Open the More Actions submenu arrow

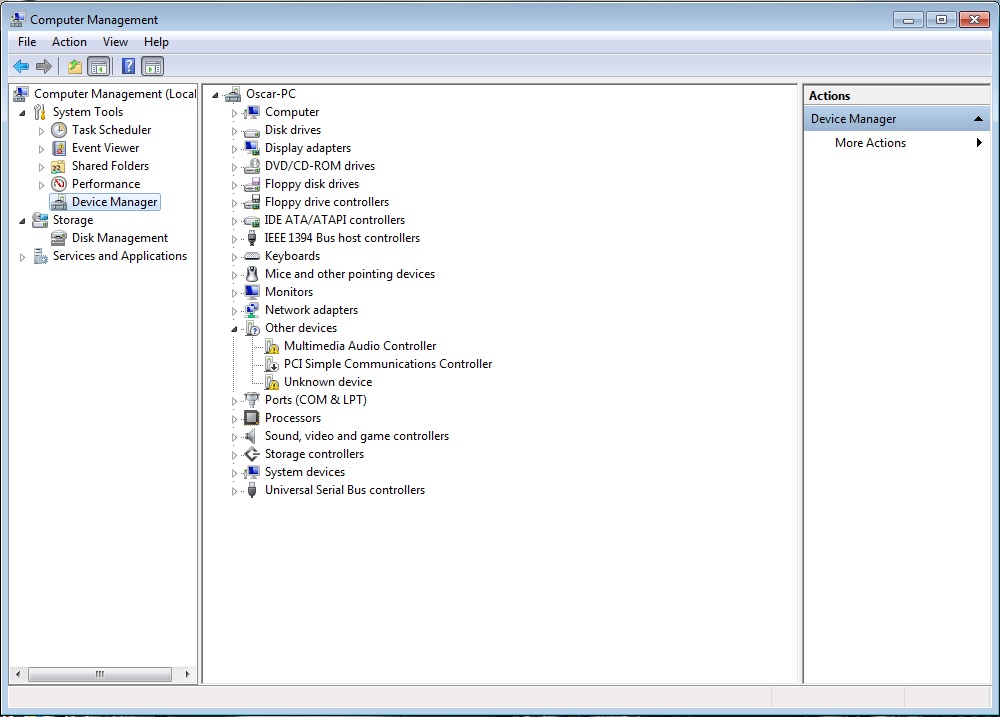979,143
